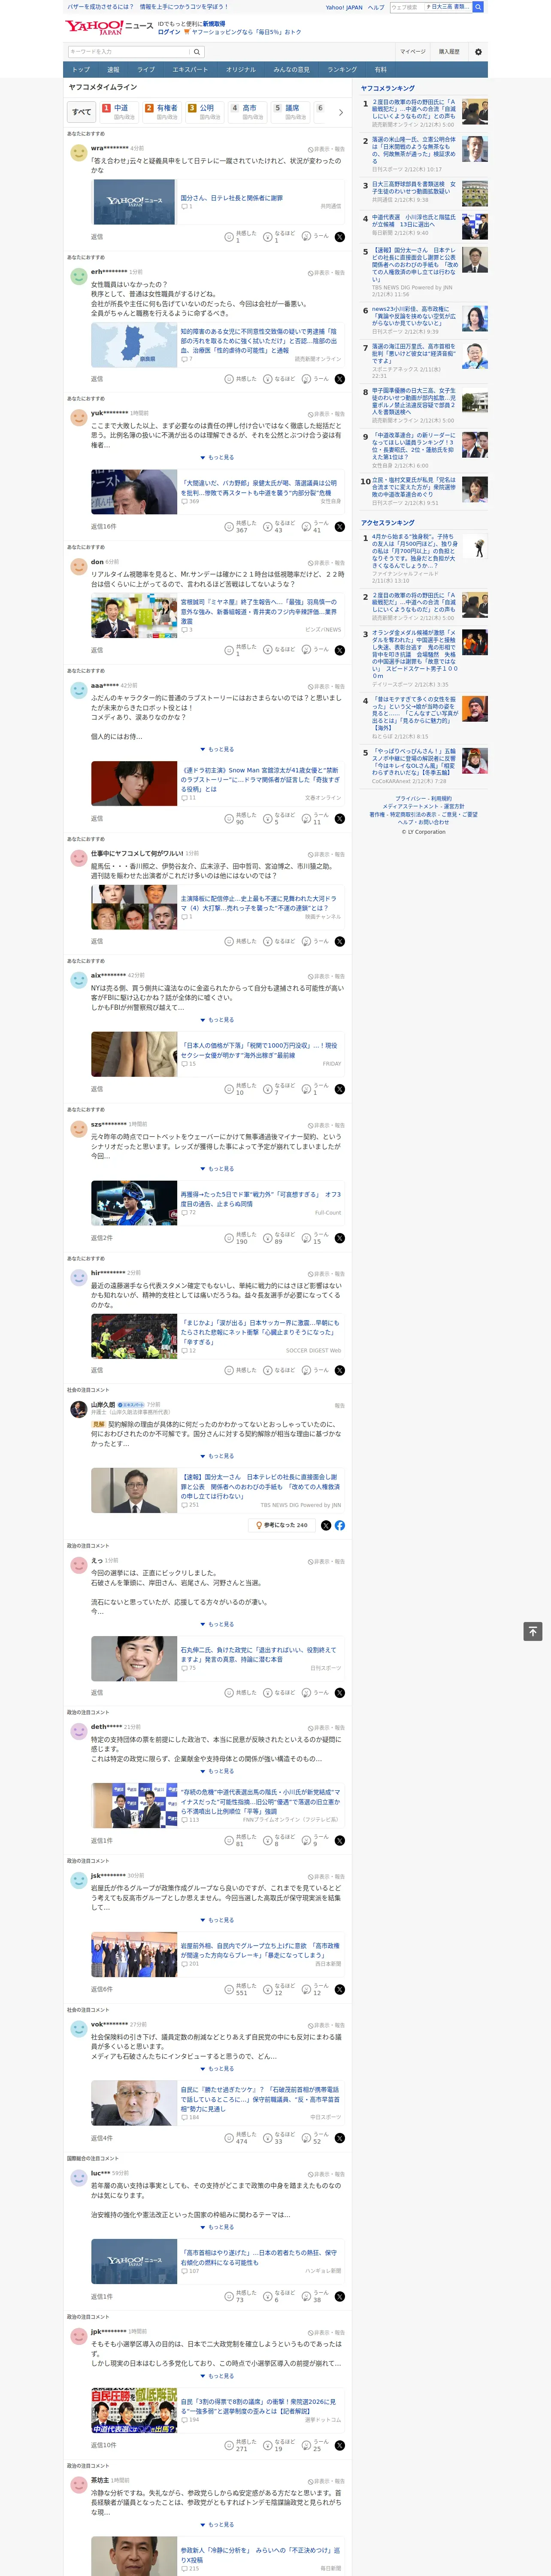Expand deth comment with もっと見る
551x2576 pixels.
(x=217, y=1771)
